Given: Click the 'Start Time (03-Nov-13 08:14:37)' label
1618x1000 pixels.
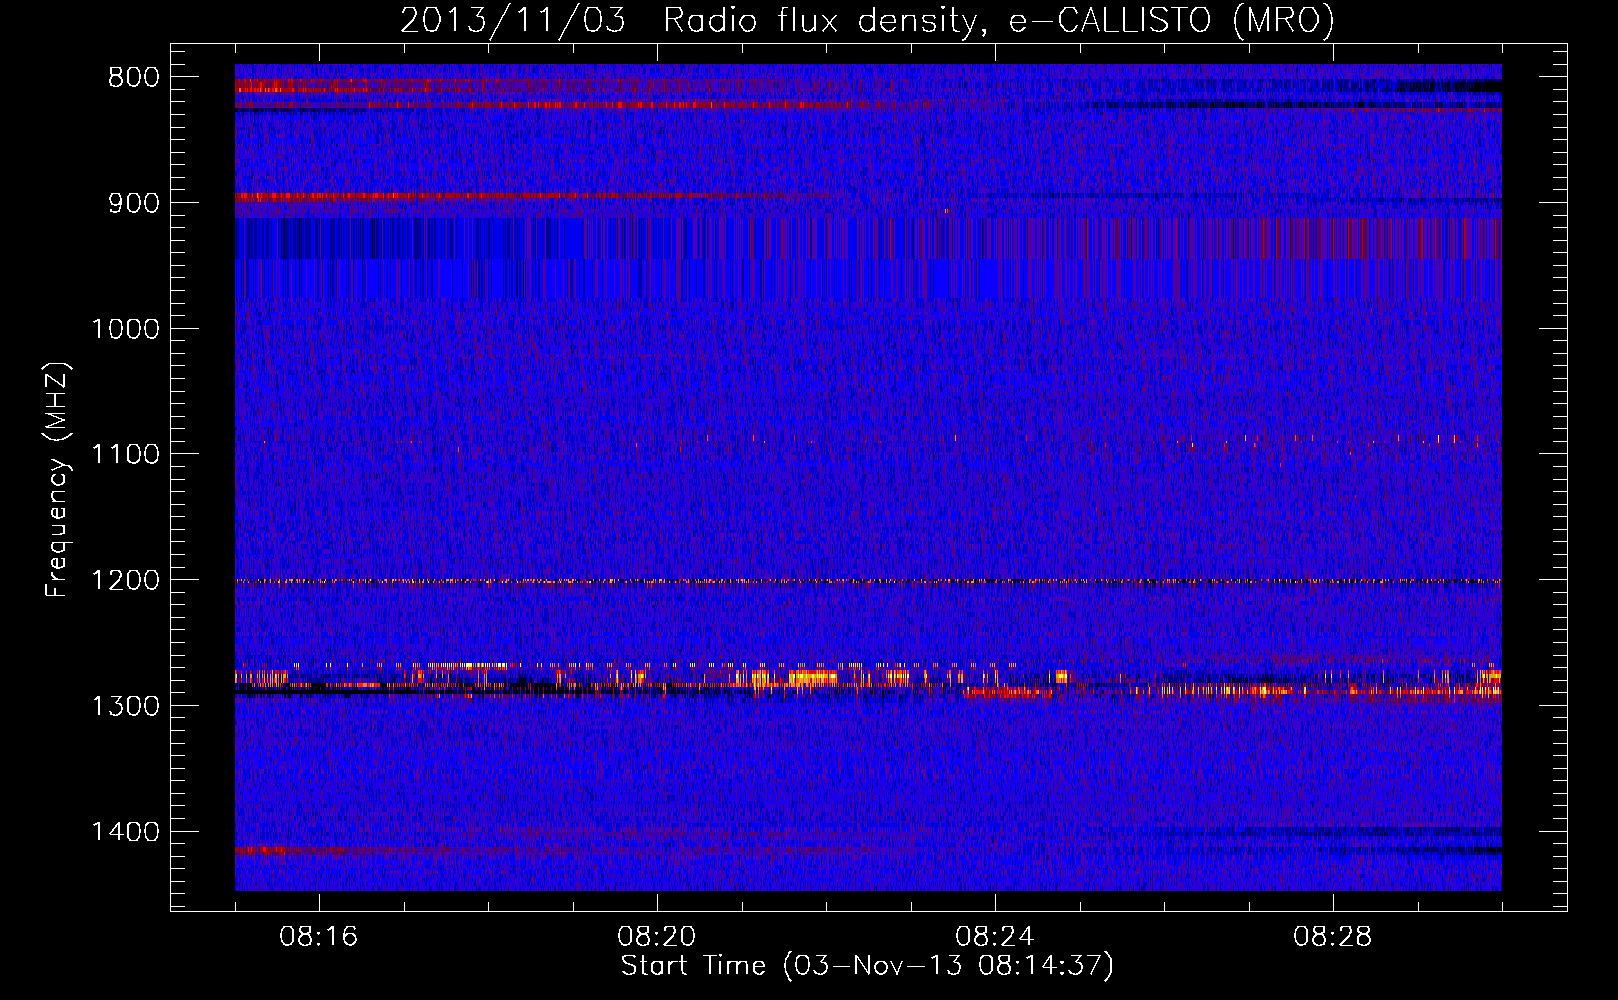Looking at the screenshot, I should pyautogui.click(x=867, y=966).
